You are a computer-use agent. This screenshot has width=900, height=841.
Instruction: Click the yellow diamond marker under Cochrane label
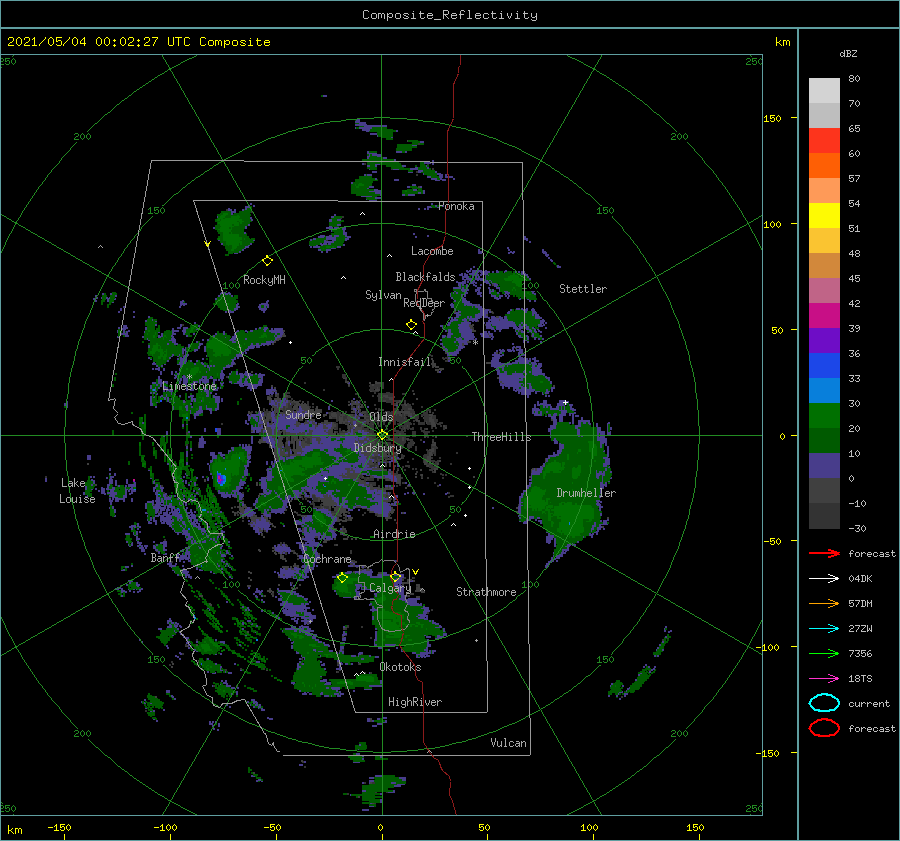click(342, 578)
